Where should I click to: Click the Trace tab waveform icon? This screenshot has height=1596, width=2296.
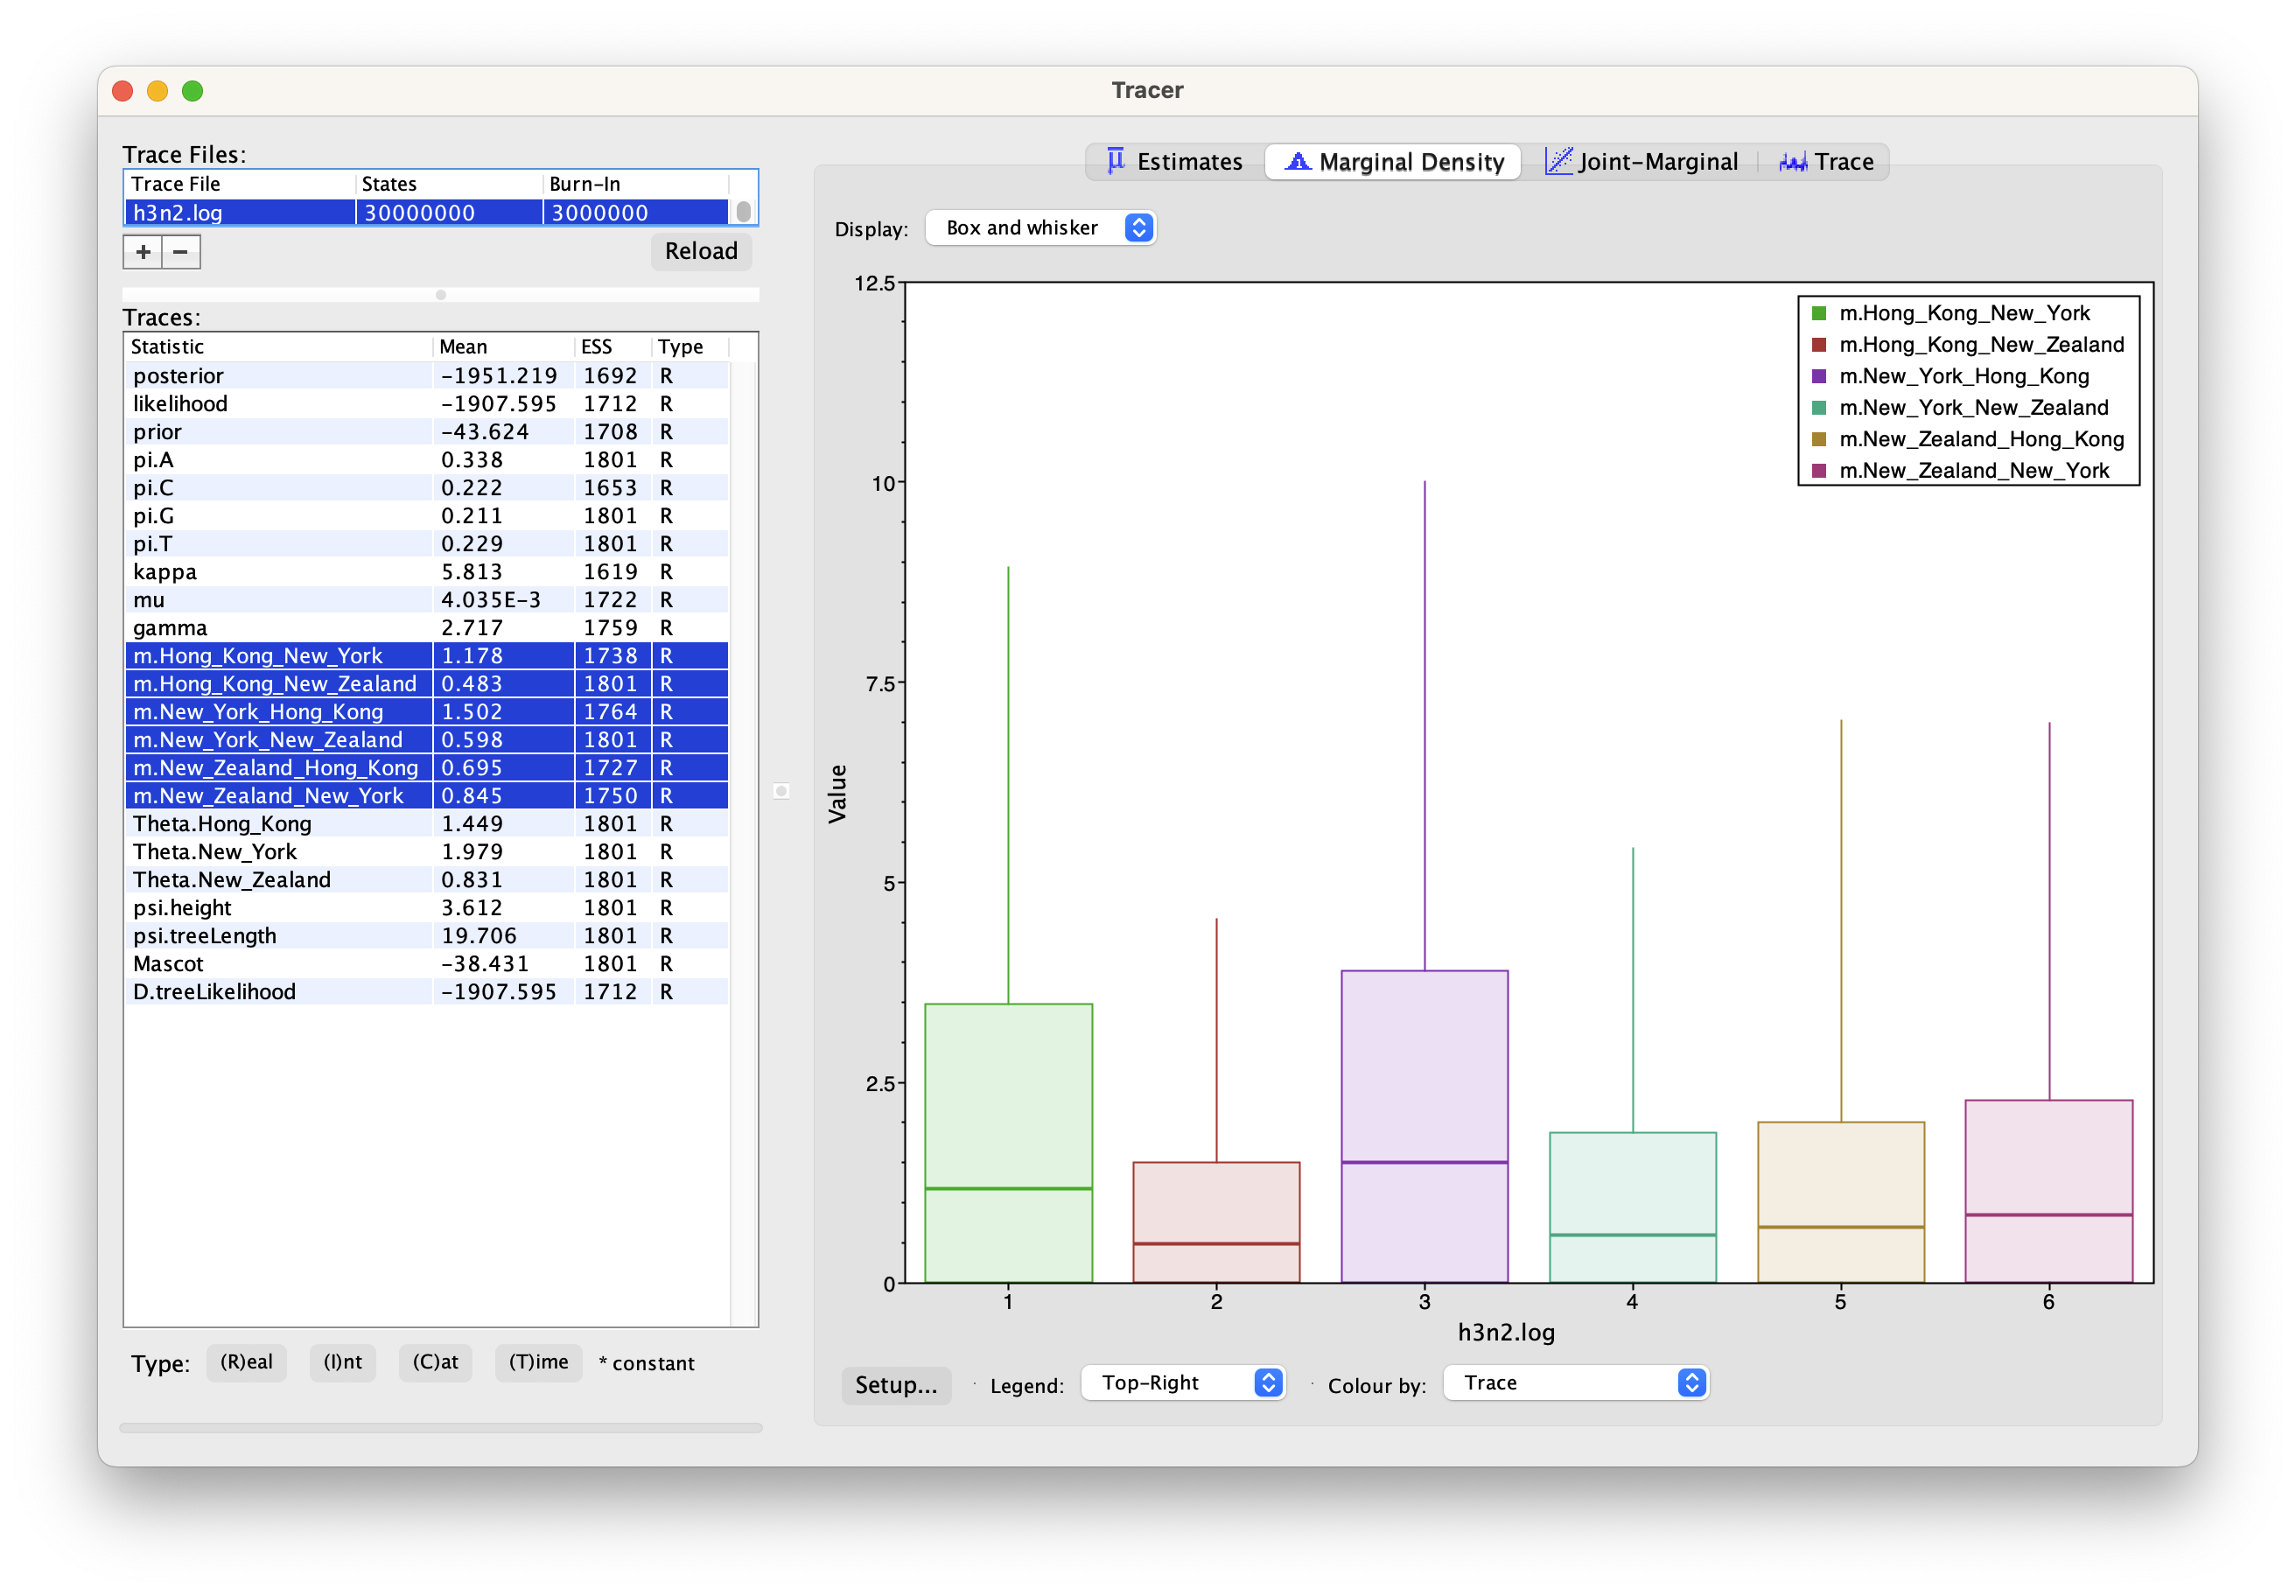coord(1792,162)
